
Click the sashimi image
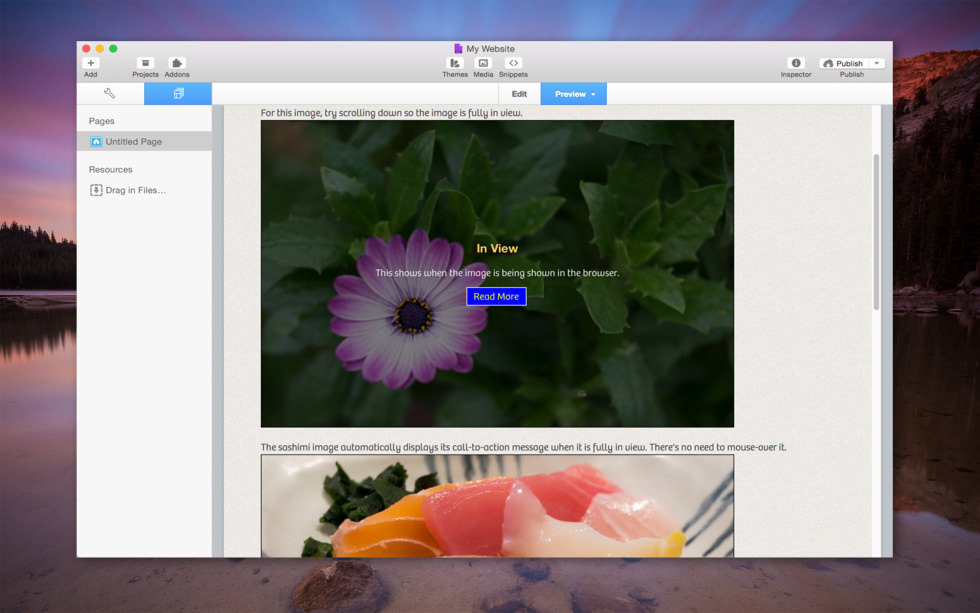point(497,506)
